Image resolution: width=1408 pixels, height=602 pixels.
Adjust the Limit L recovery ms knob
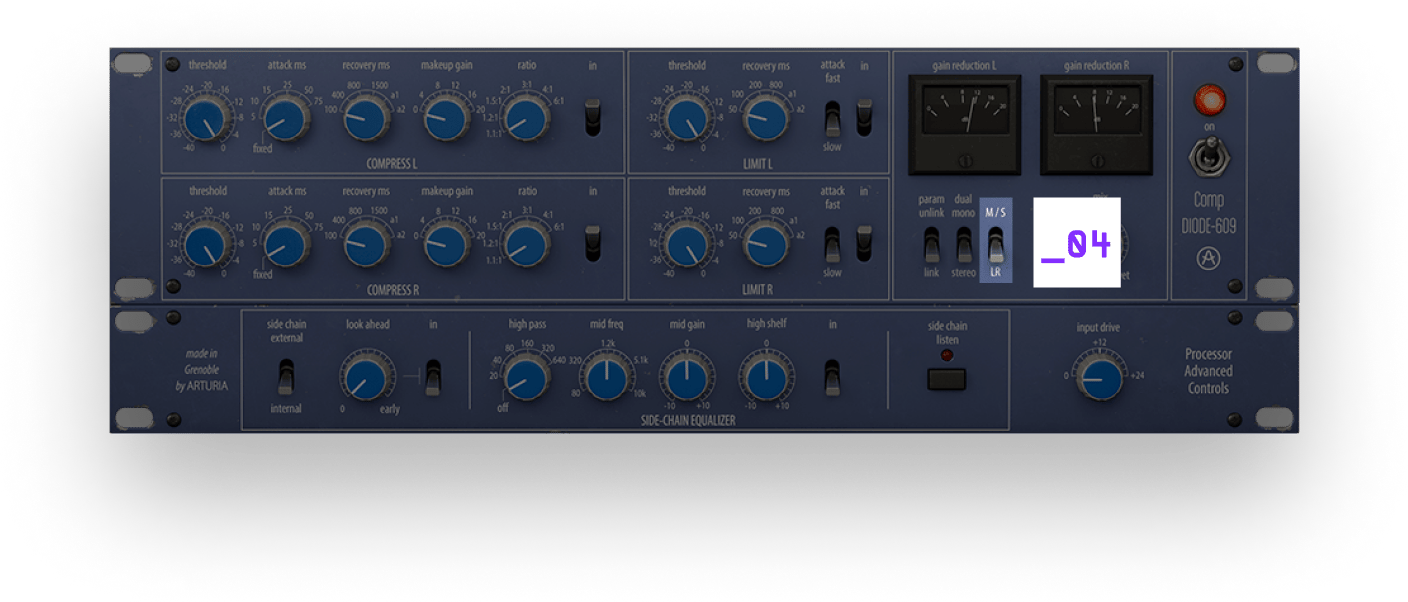pyautogui.click(x=766, y=120)
